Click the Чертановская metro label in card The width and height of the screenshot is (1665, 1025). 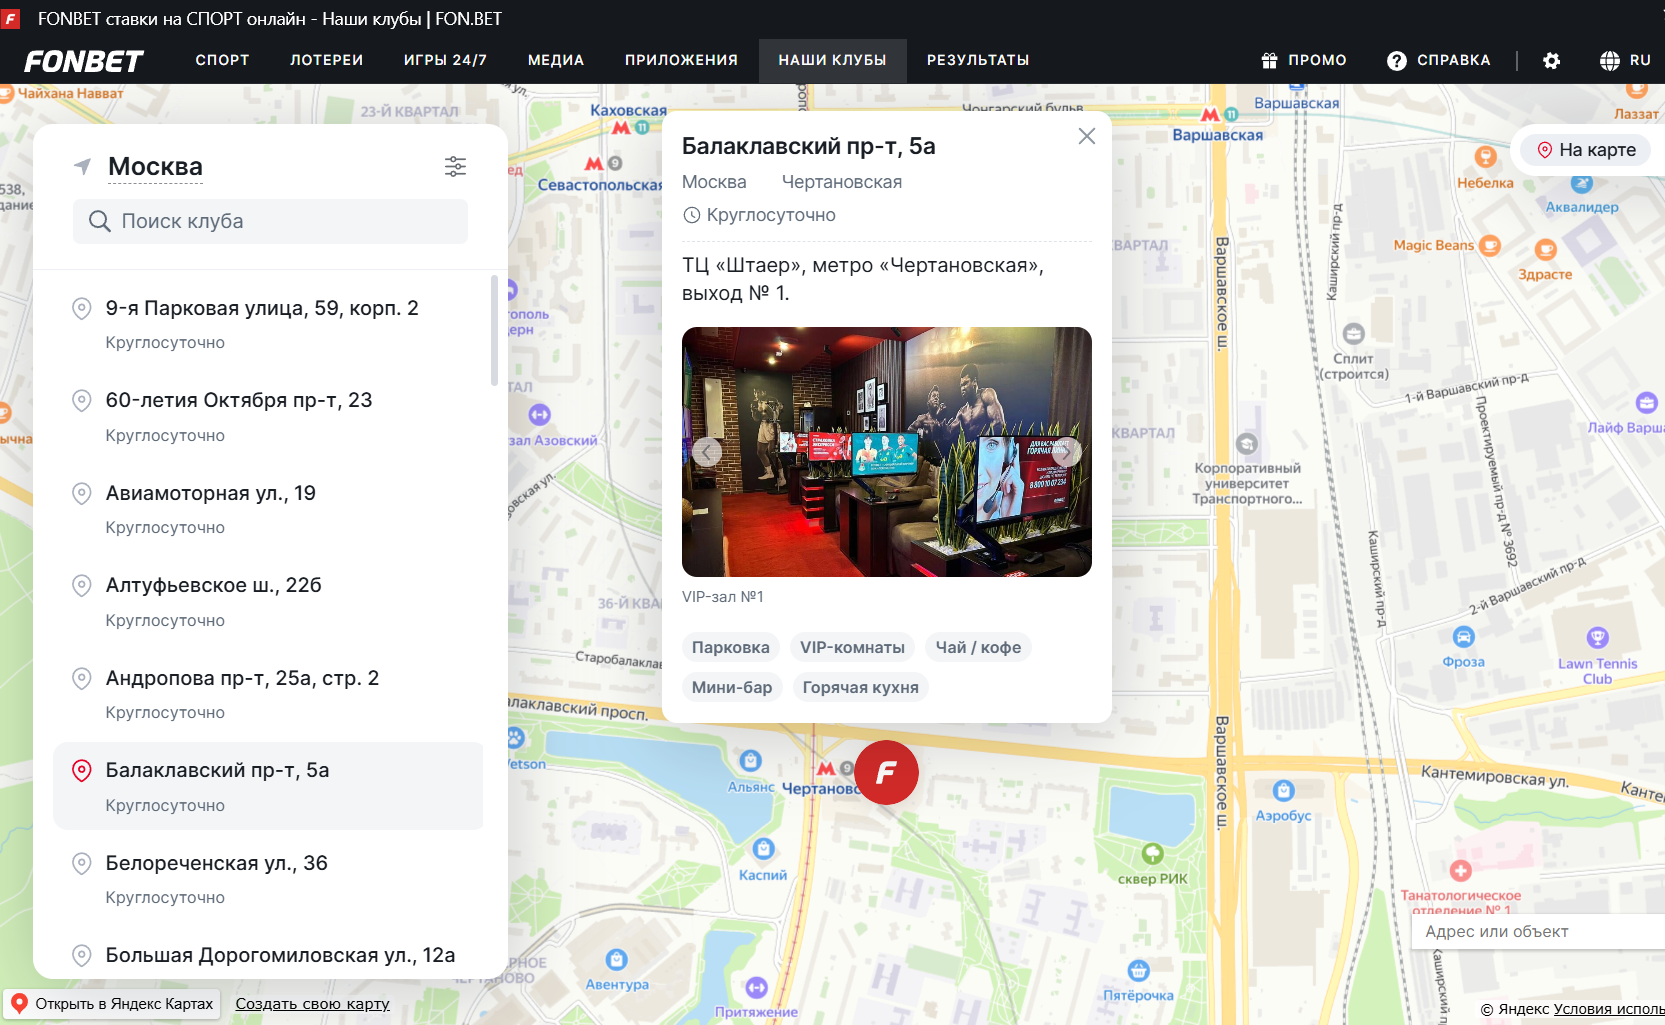pyautogui.click(x=842, y=182)
